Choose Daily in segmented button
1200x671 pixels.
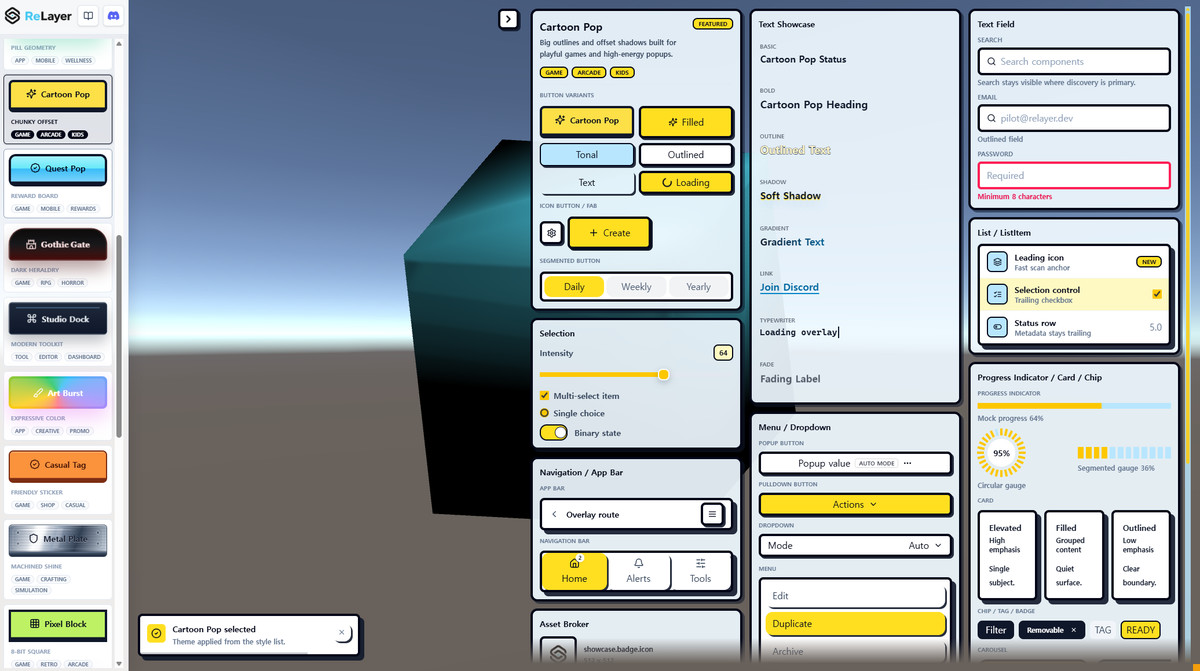tap(574, 287)
